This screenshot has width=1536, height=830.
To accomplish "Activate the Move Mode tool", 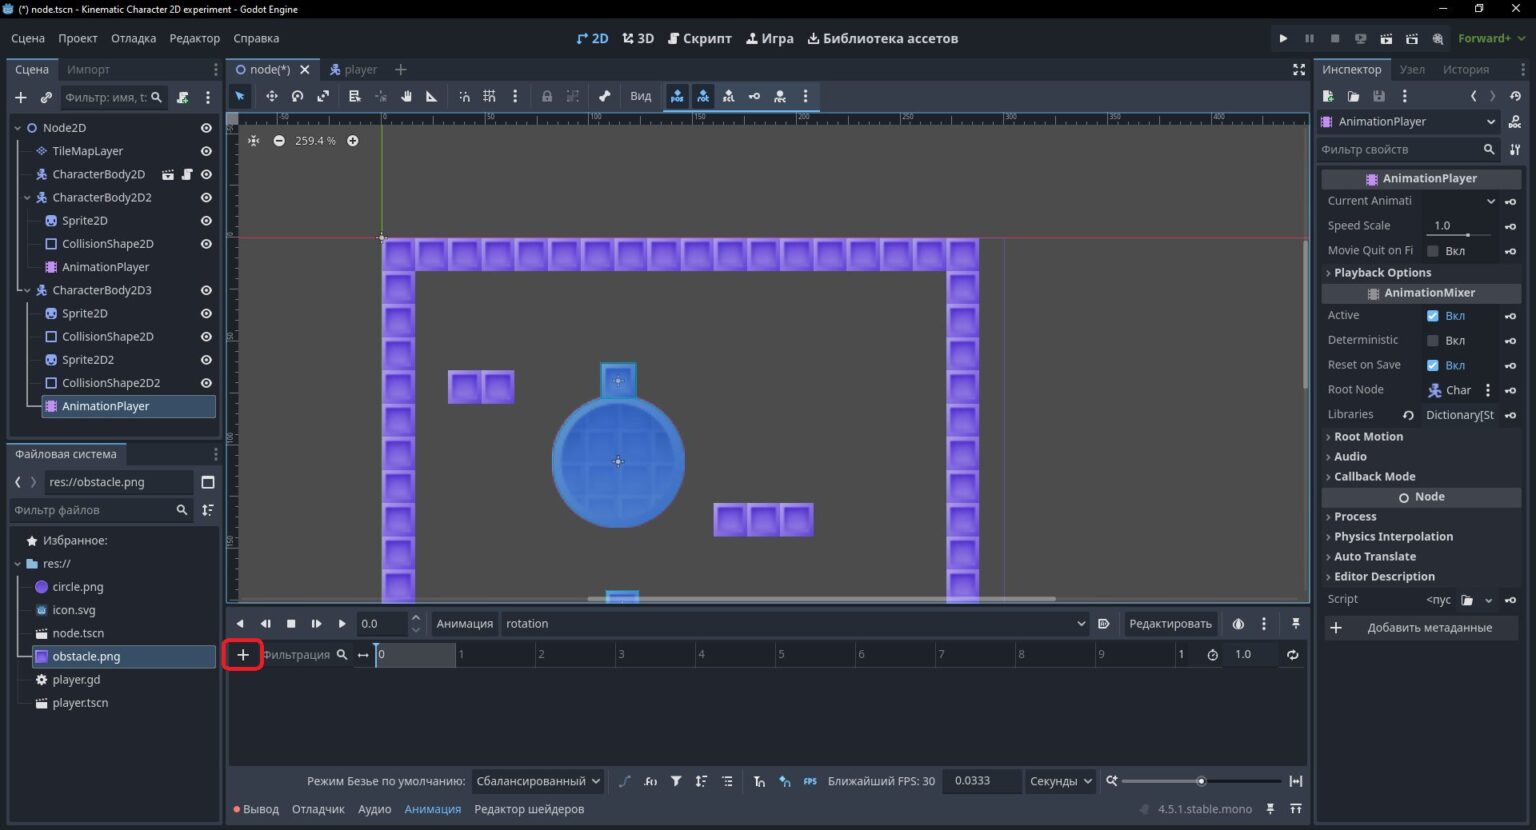I will [x=271, y=96].
